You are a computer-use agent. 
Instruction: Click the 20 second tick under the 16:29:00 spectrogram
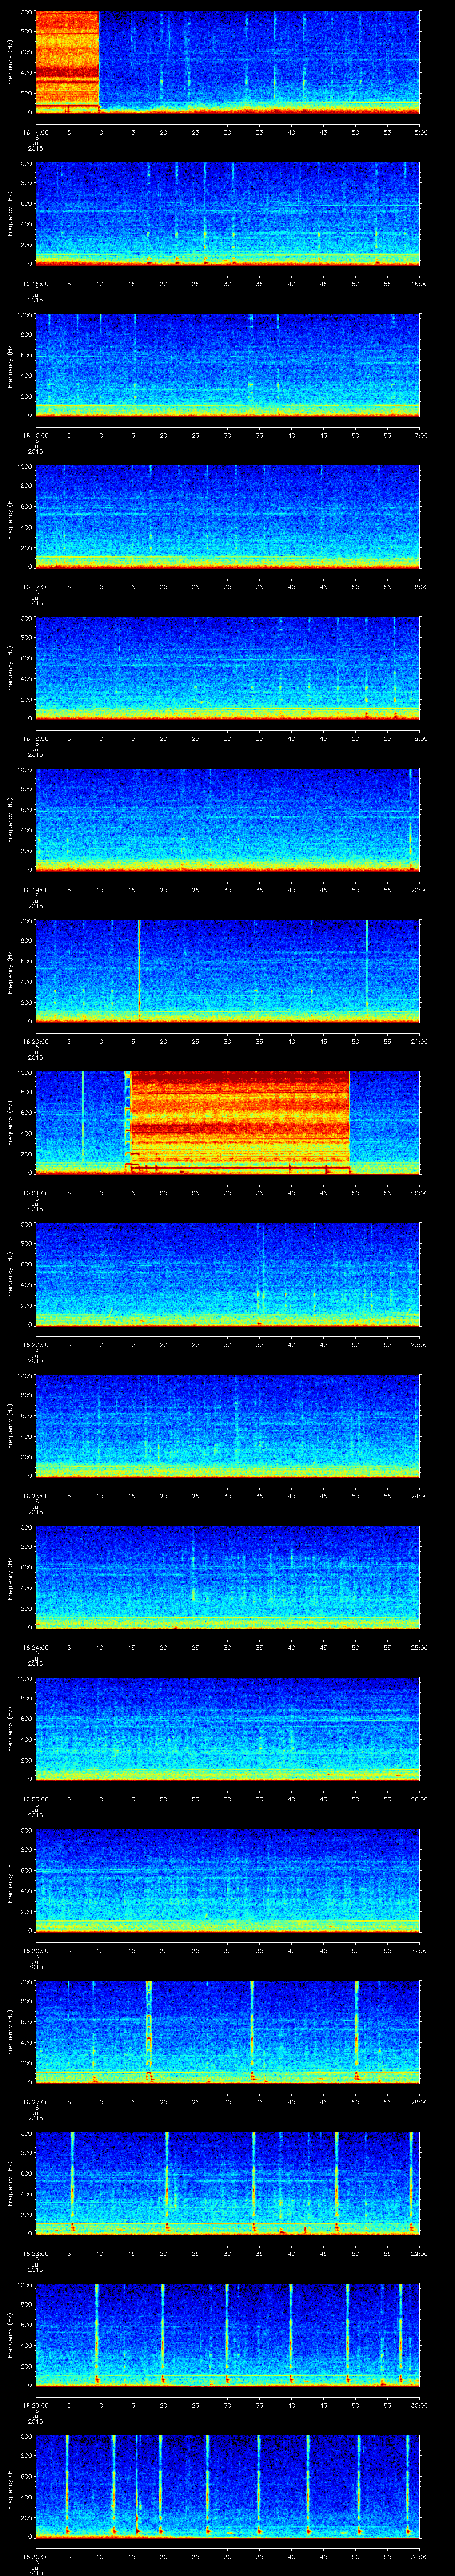[163, 2405]
